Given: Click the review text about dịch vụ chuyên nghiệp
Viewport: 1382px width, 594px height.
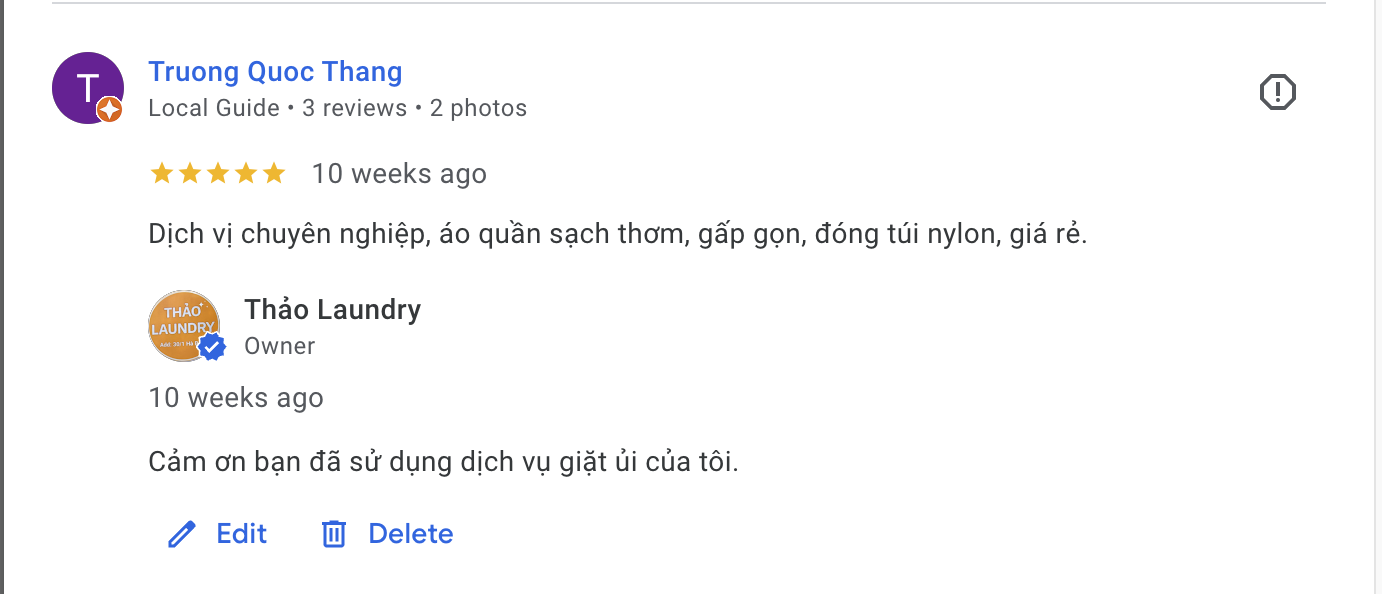Looking at the screenshot, I should [618, 233].
